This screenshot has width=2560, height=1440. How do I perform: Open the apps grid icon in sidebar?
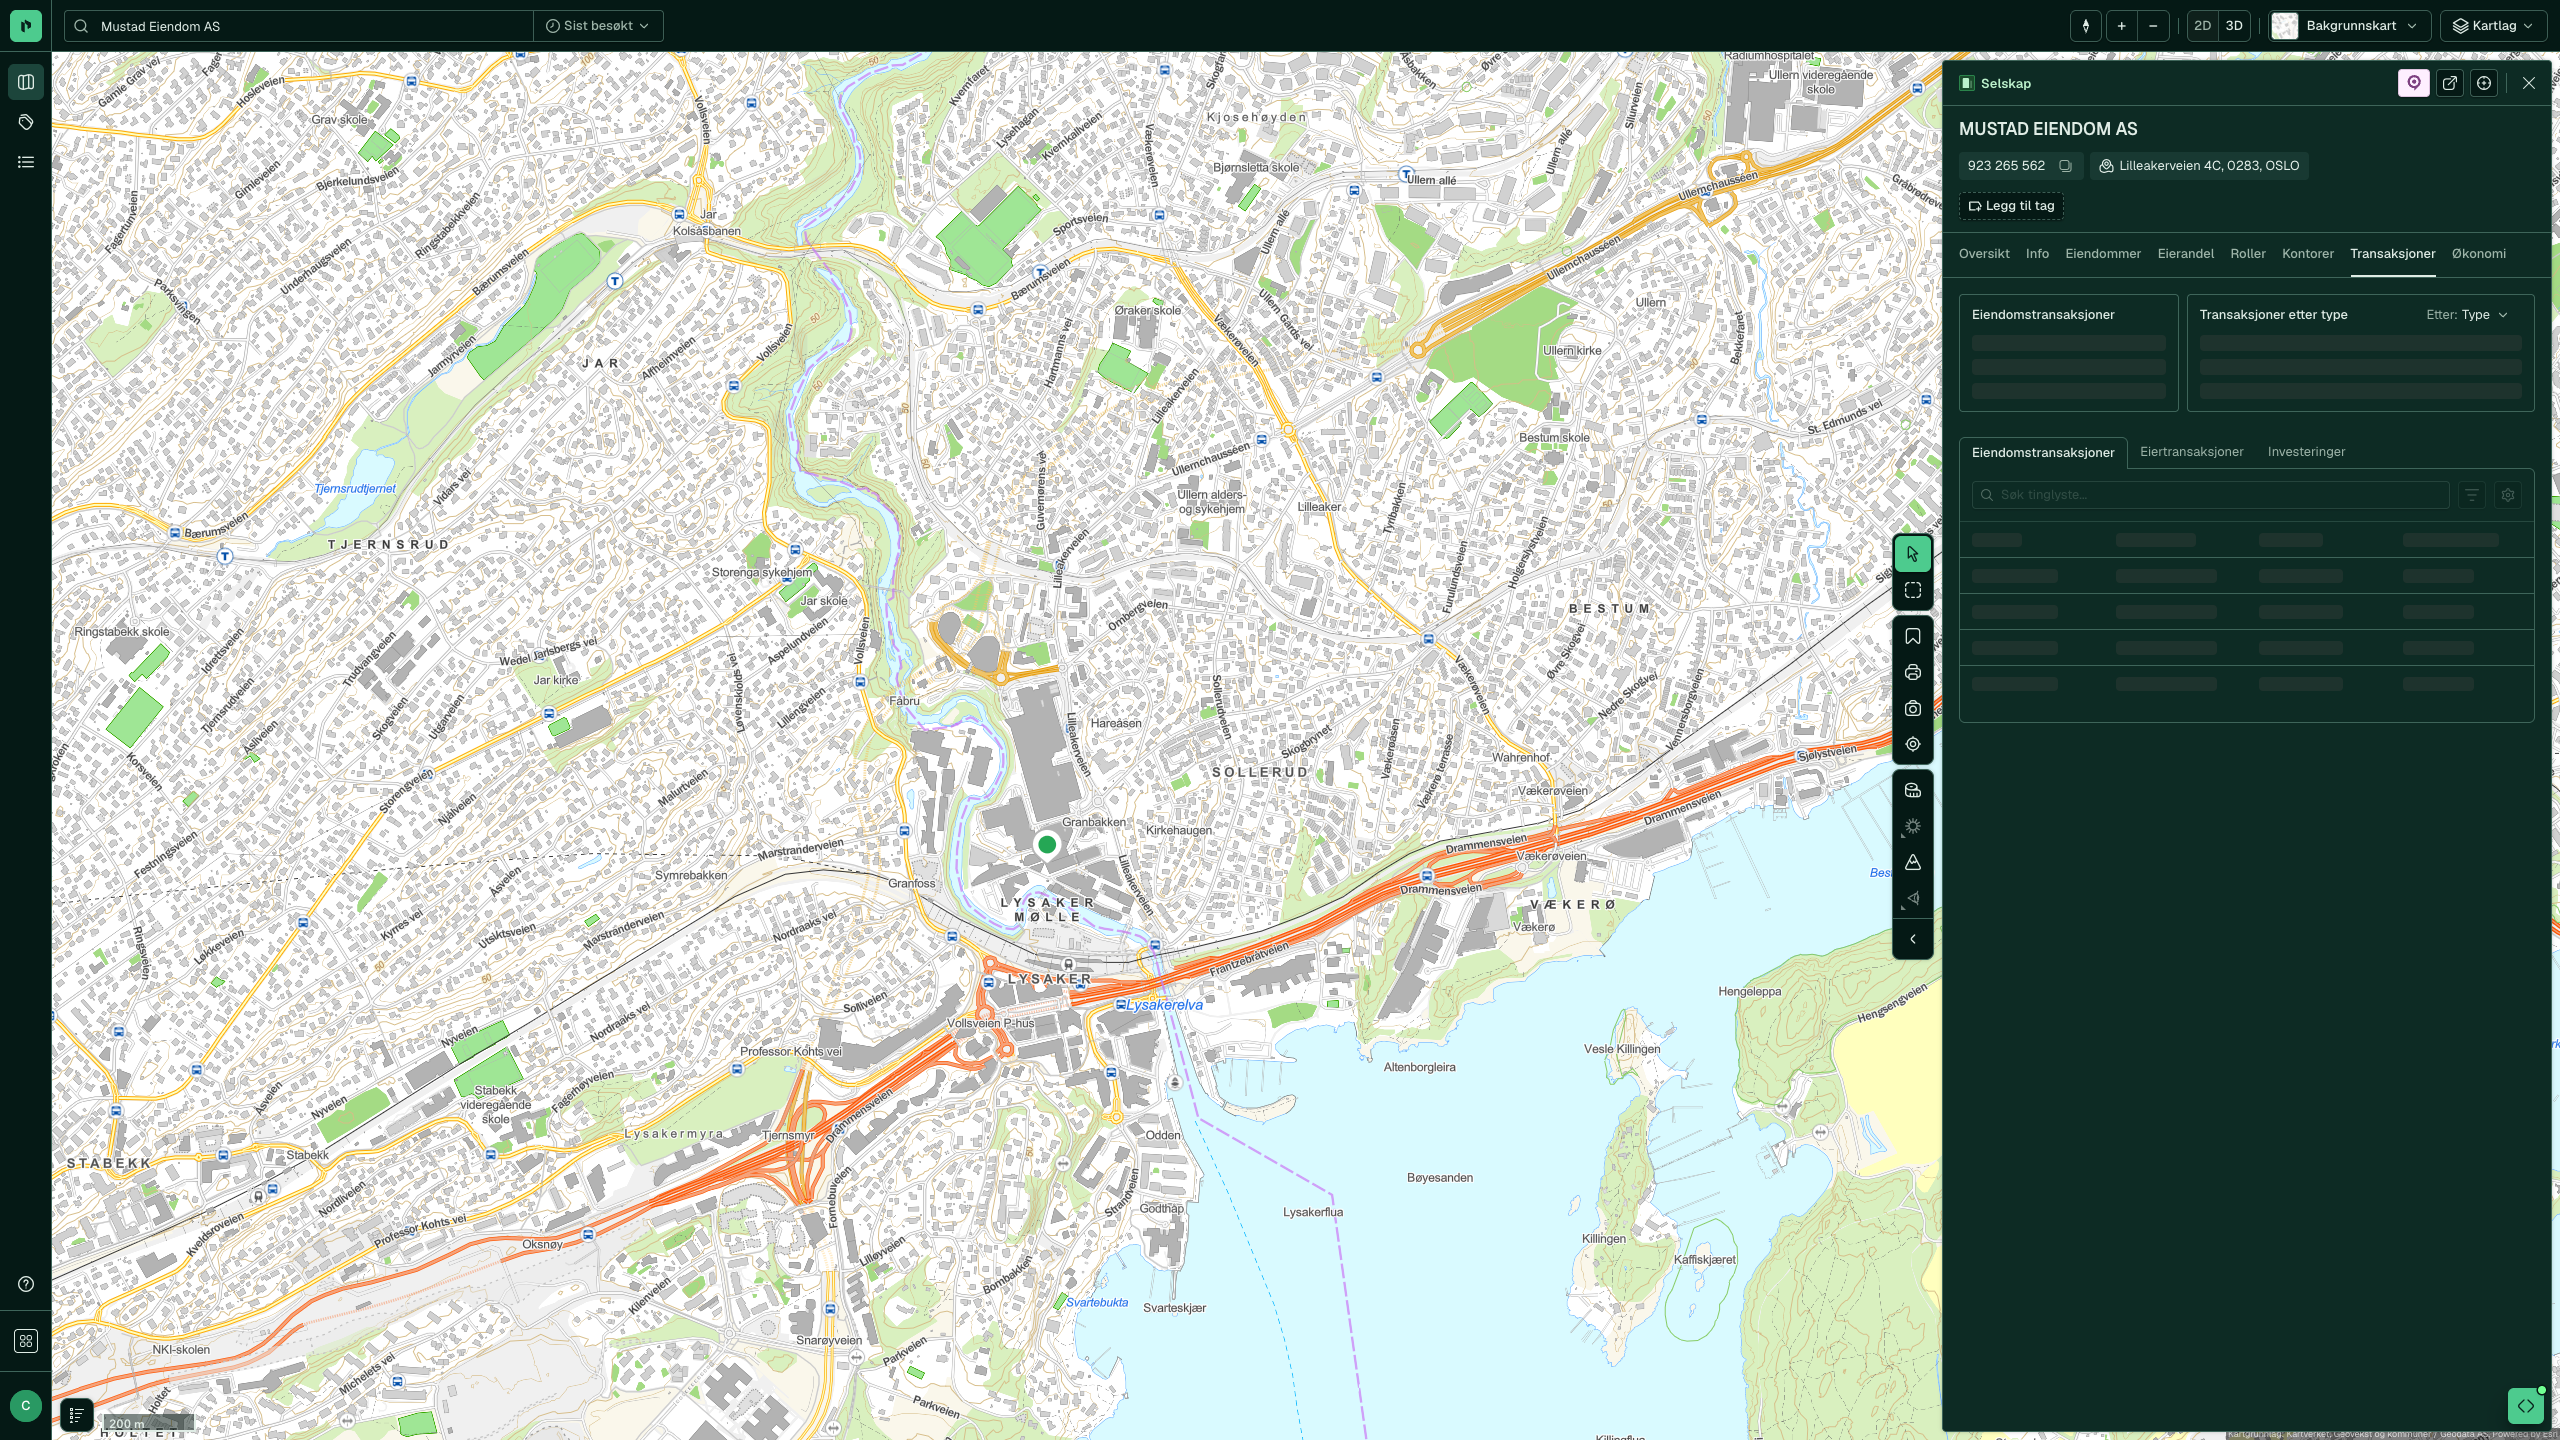point(26,1341)
